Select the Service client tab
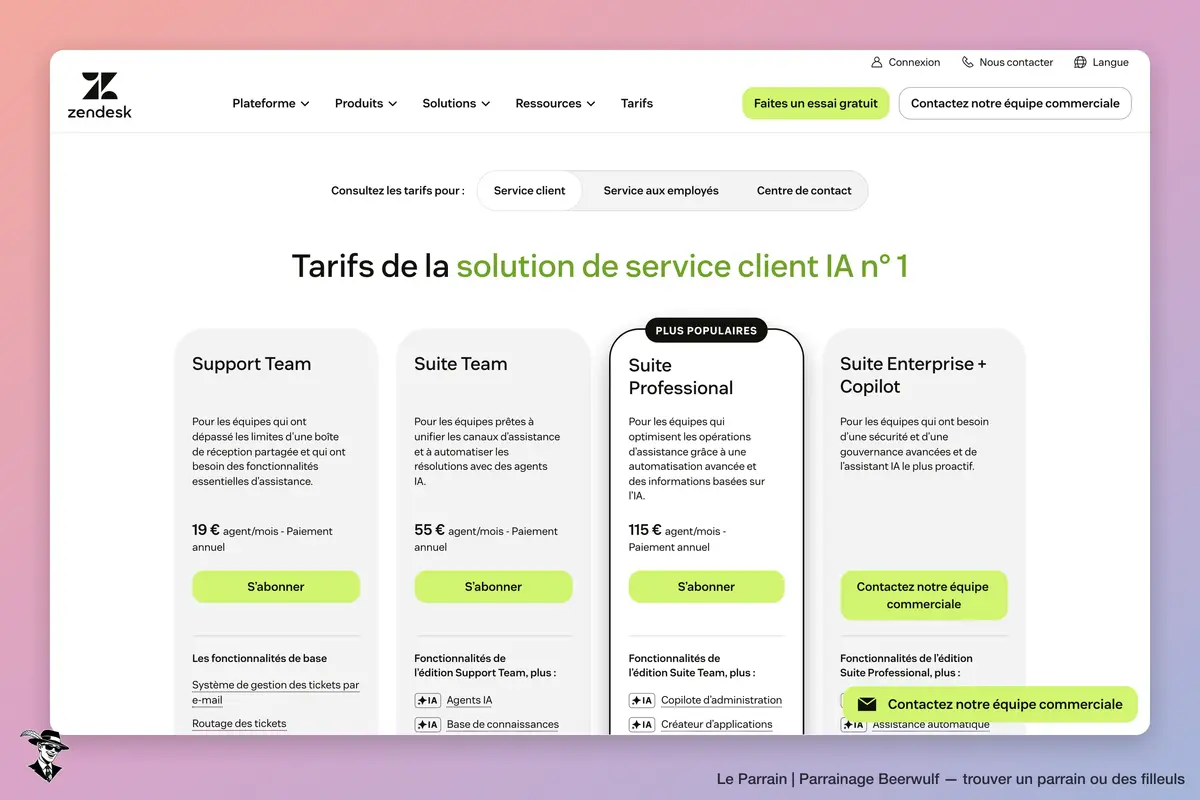 click(x=529, y=190)
